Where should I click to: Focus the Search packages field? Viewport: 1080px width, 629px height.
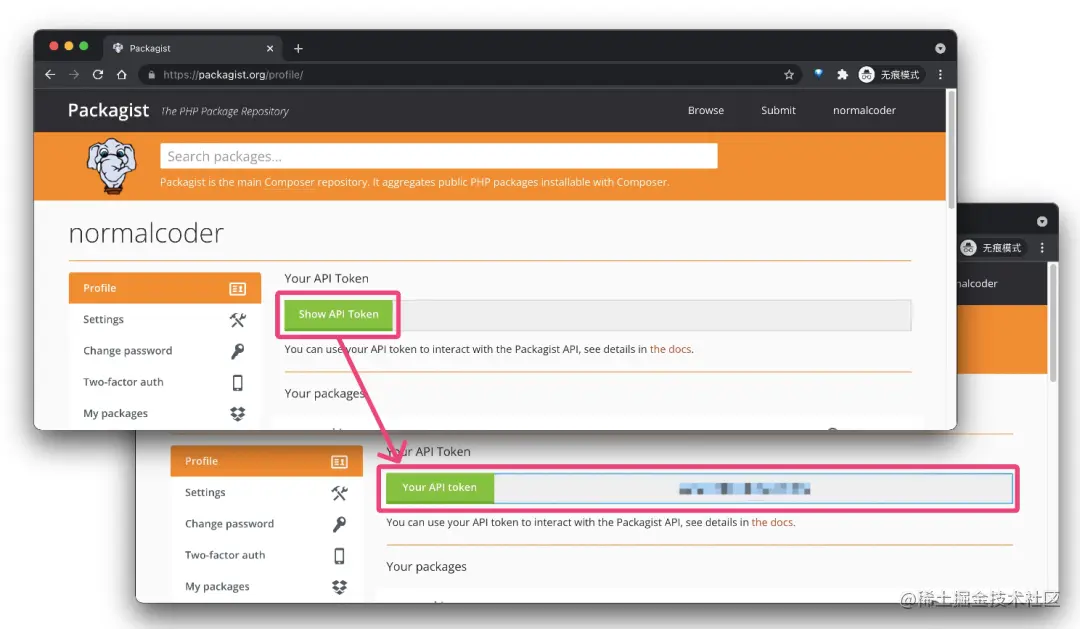click(x=439, y=156)
